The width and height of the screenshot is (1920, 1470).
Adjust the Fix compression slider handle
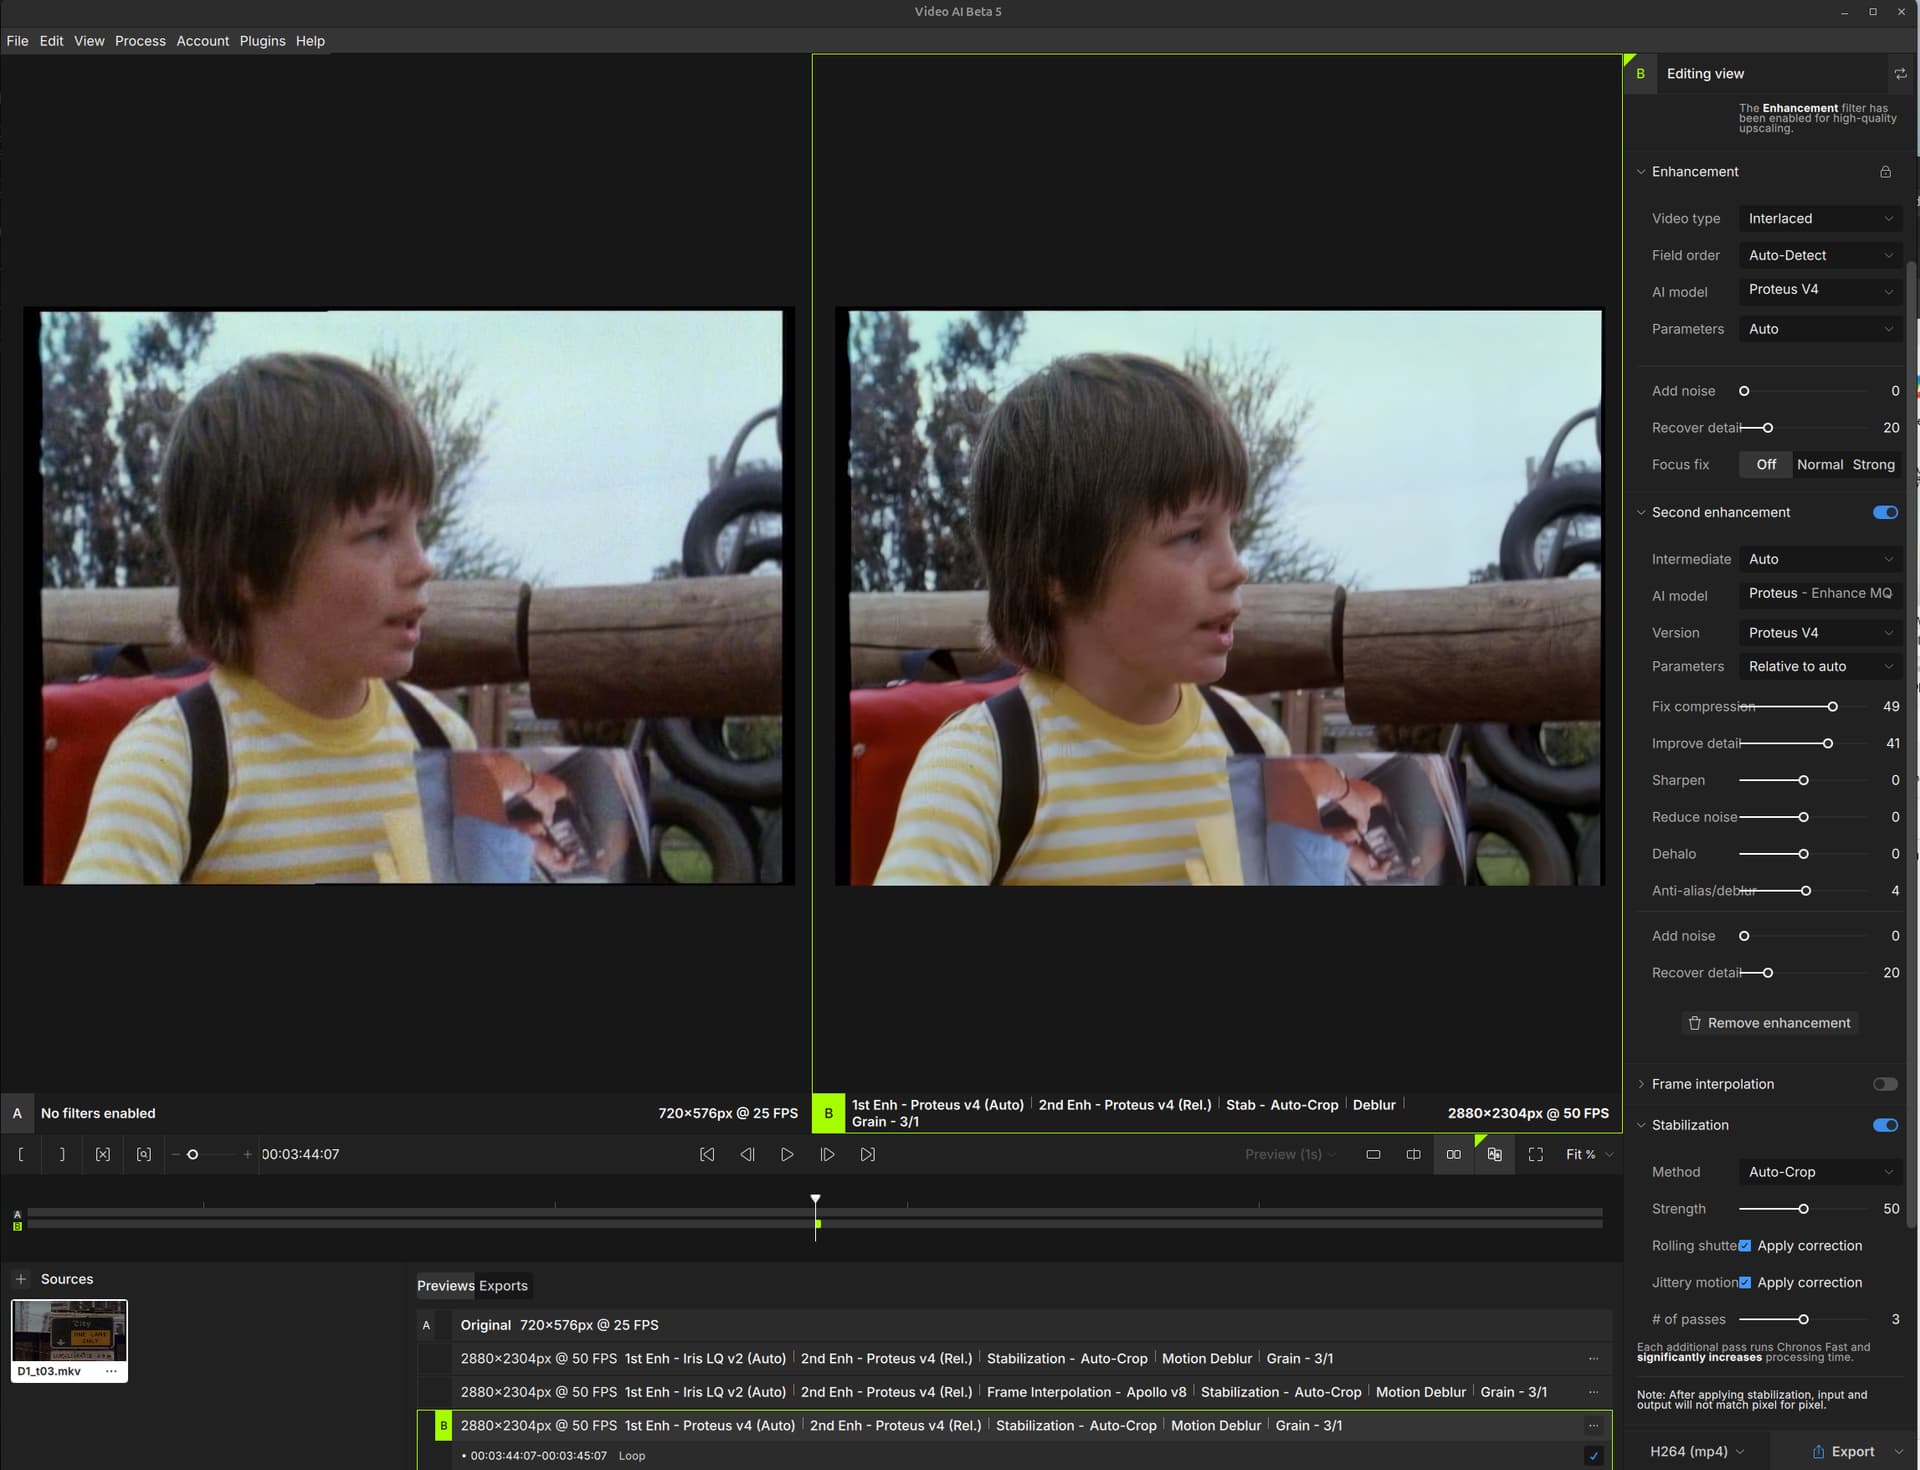(1832, 707)
